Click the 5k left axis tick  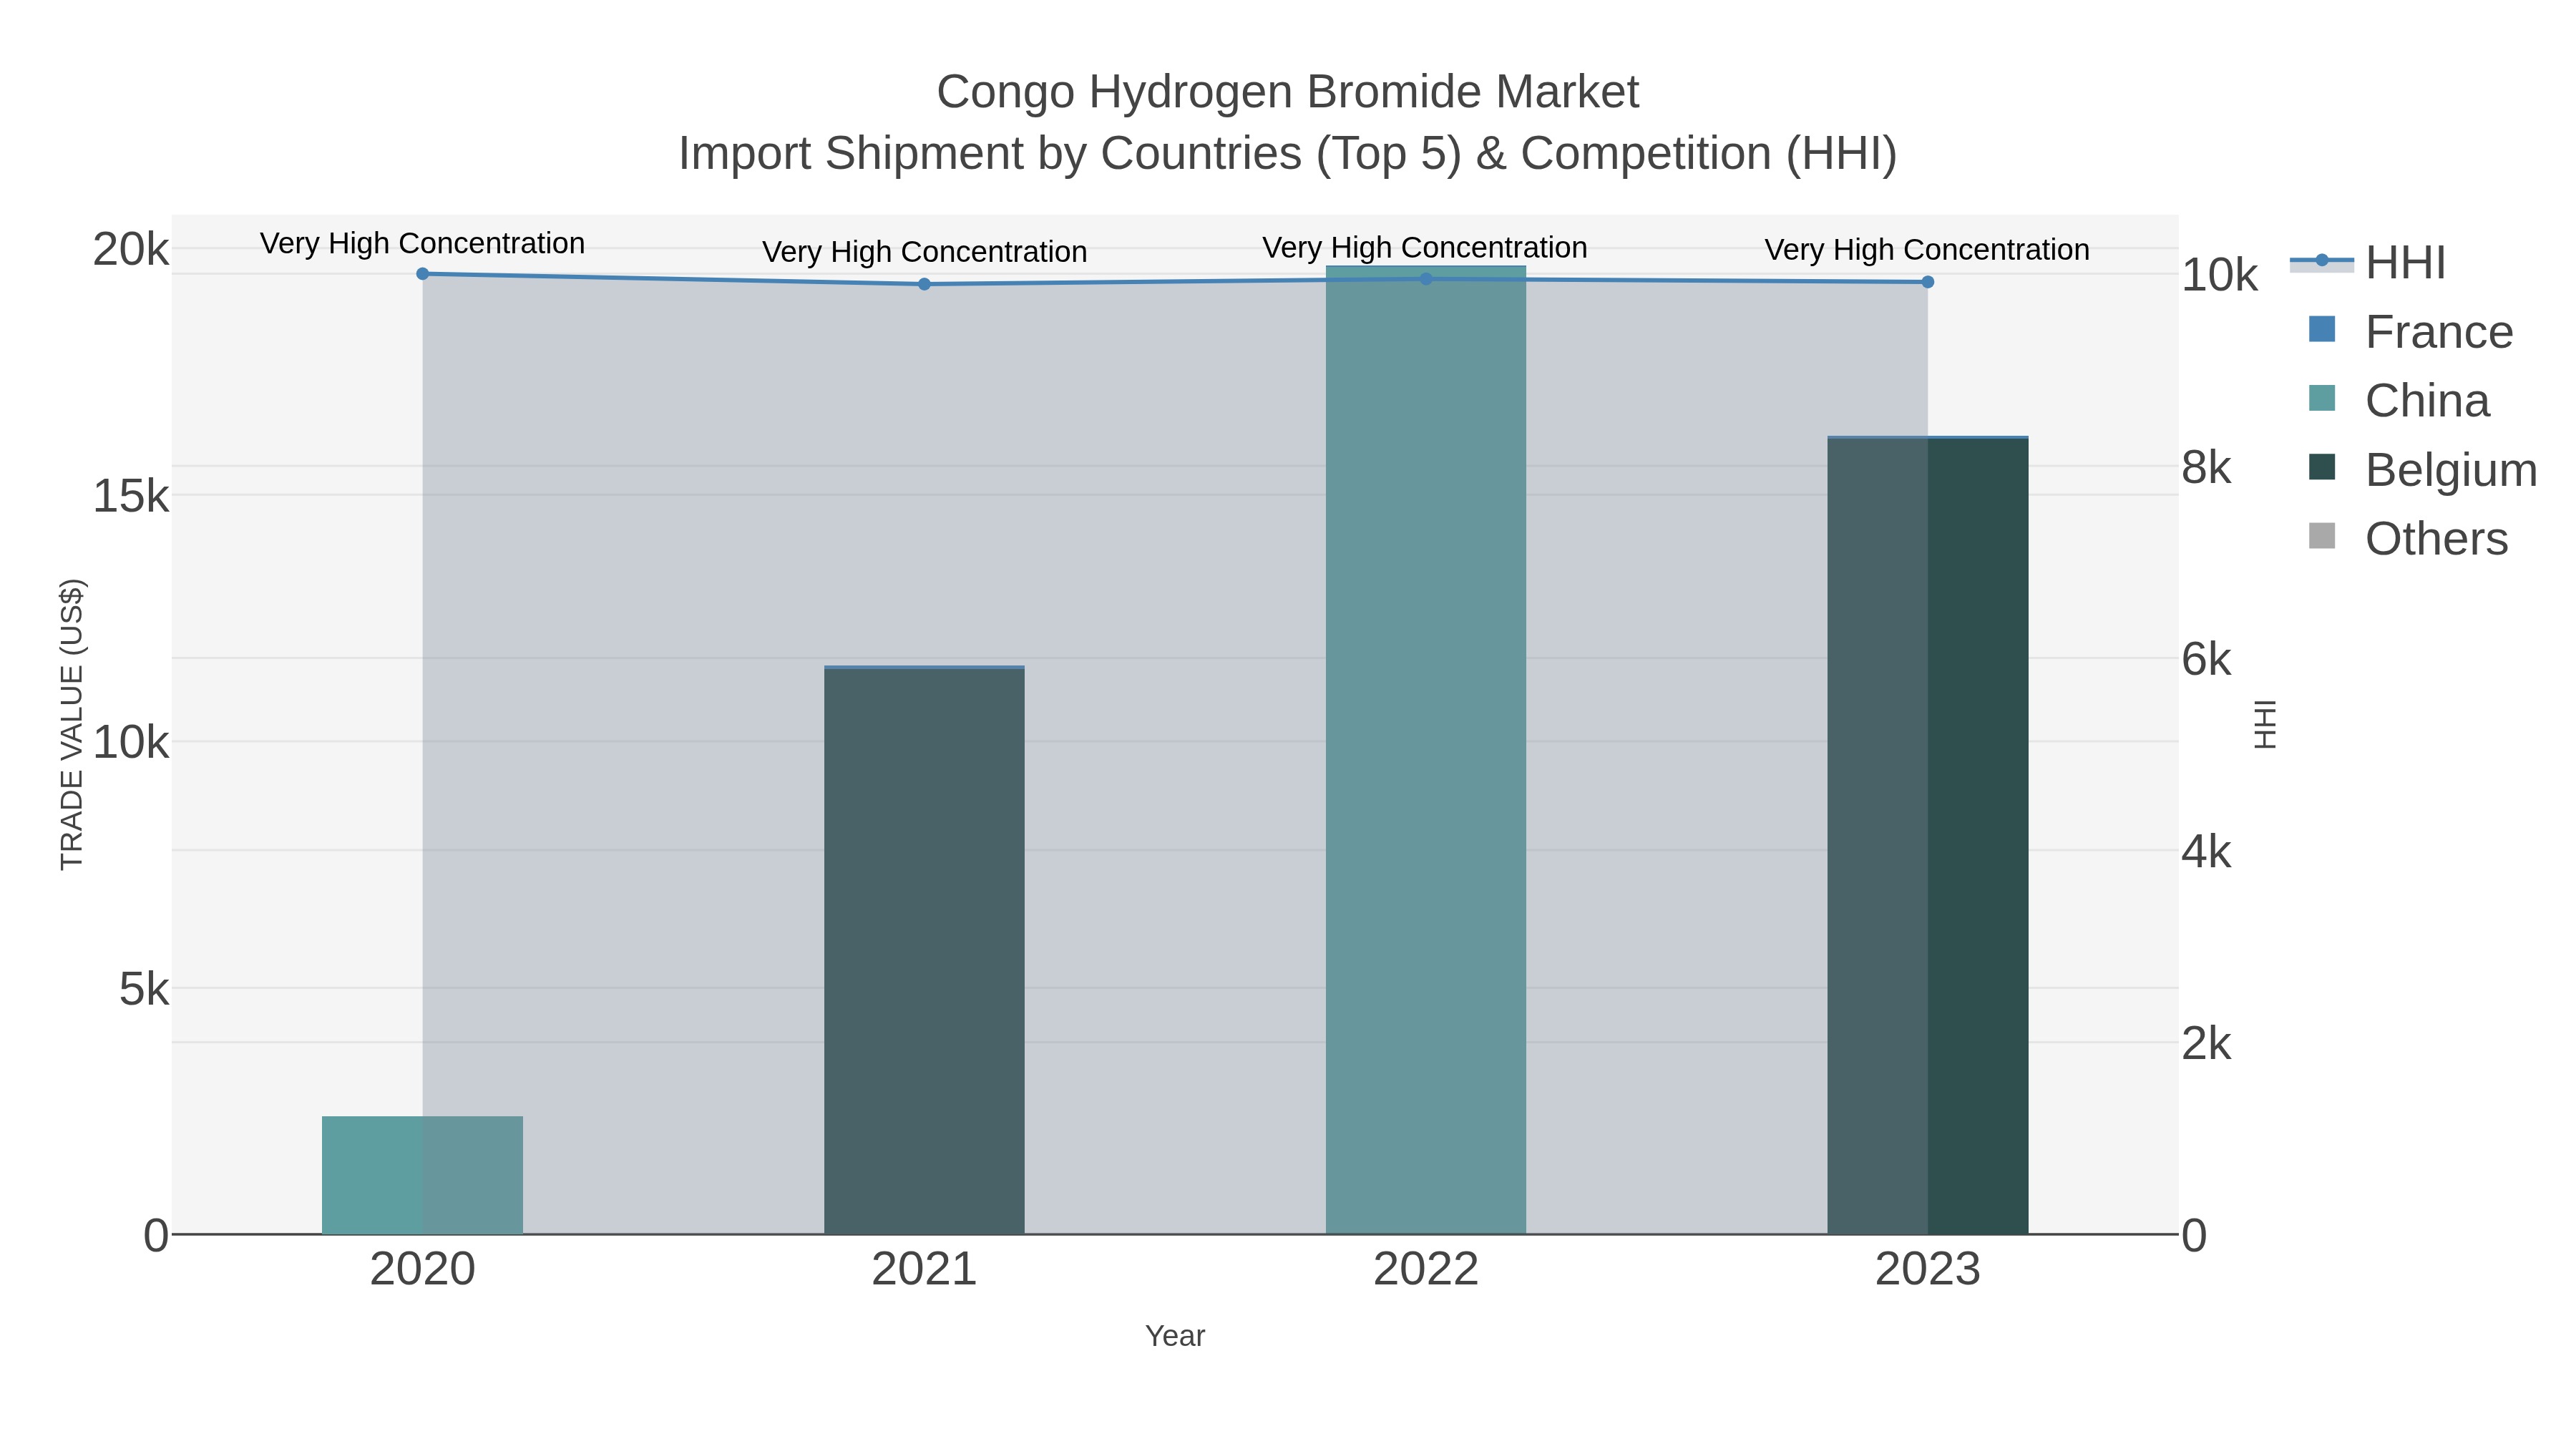pos(144,990)
